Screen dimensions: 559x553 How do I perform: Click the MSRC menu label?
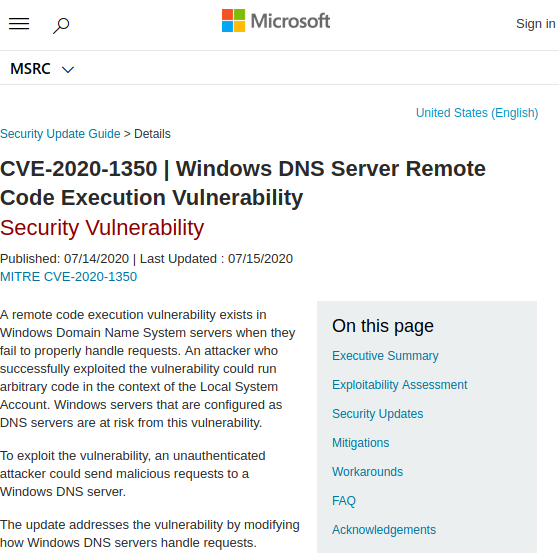tap(30, 69)
